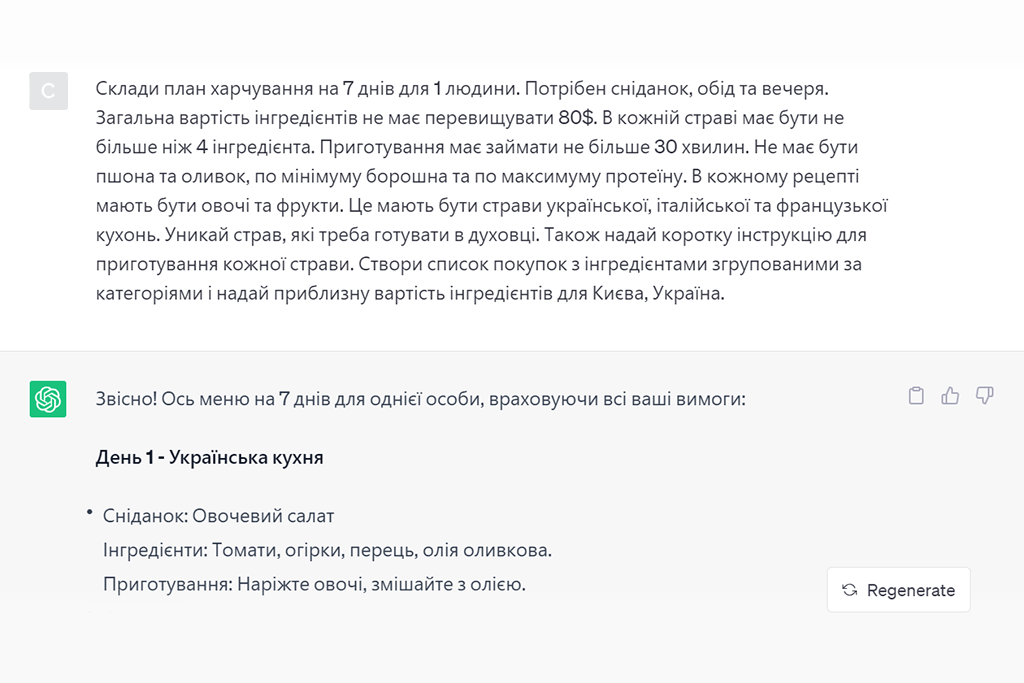Click the heading День 1 - Українська кухня

click(209, 458)
